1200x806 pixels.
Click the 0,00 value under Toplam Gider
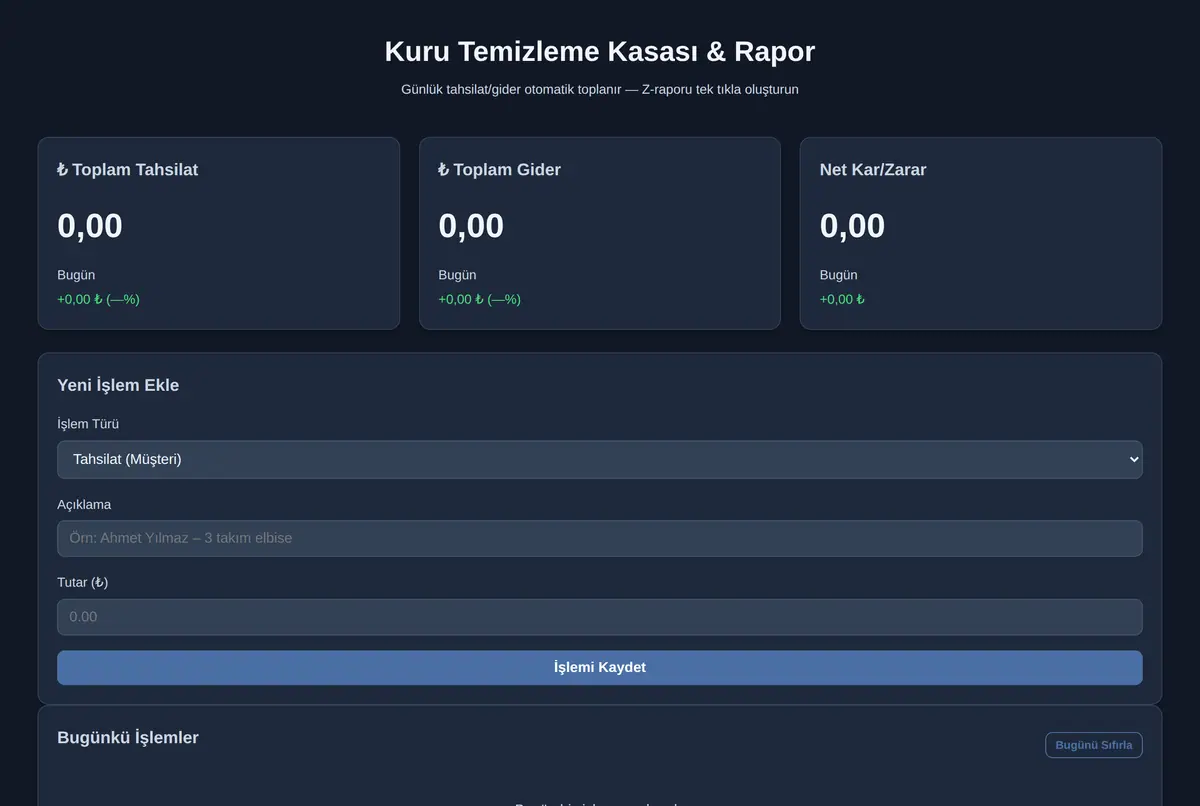click(x=471, y=226)
